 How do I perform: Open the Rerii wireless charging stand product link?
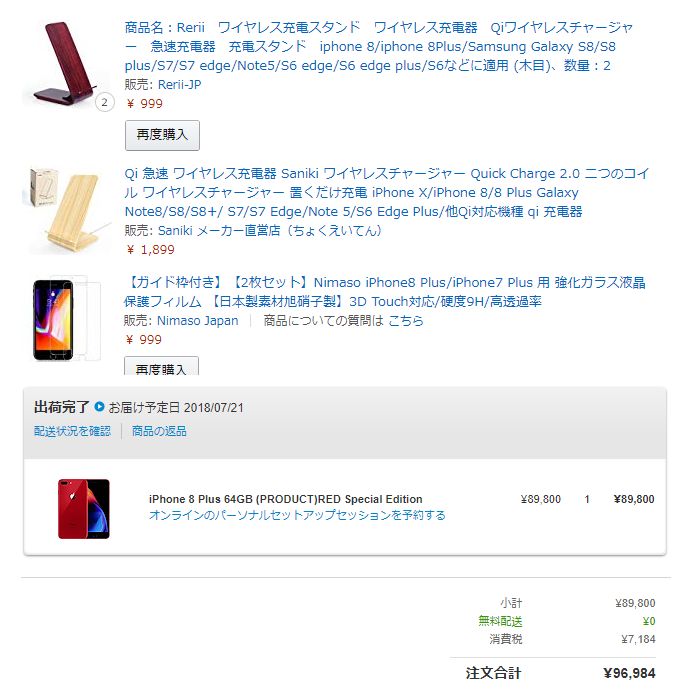pyautogui.click(x=379, y=46)
